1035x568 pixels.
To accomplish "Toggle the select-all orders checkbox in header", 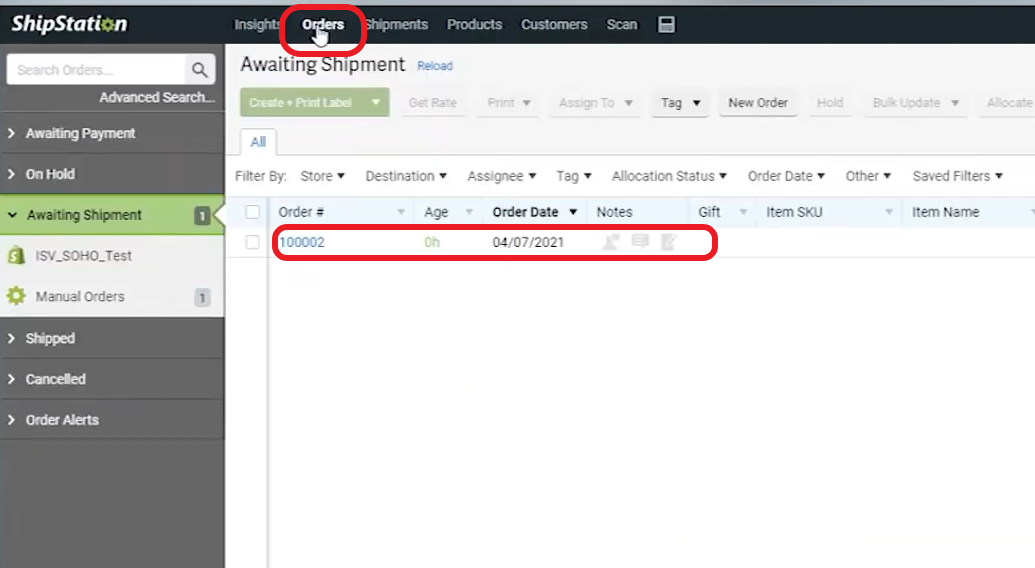I will 253,212.
